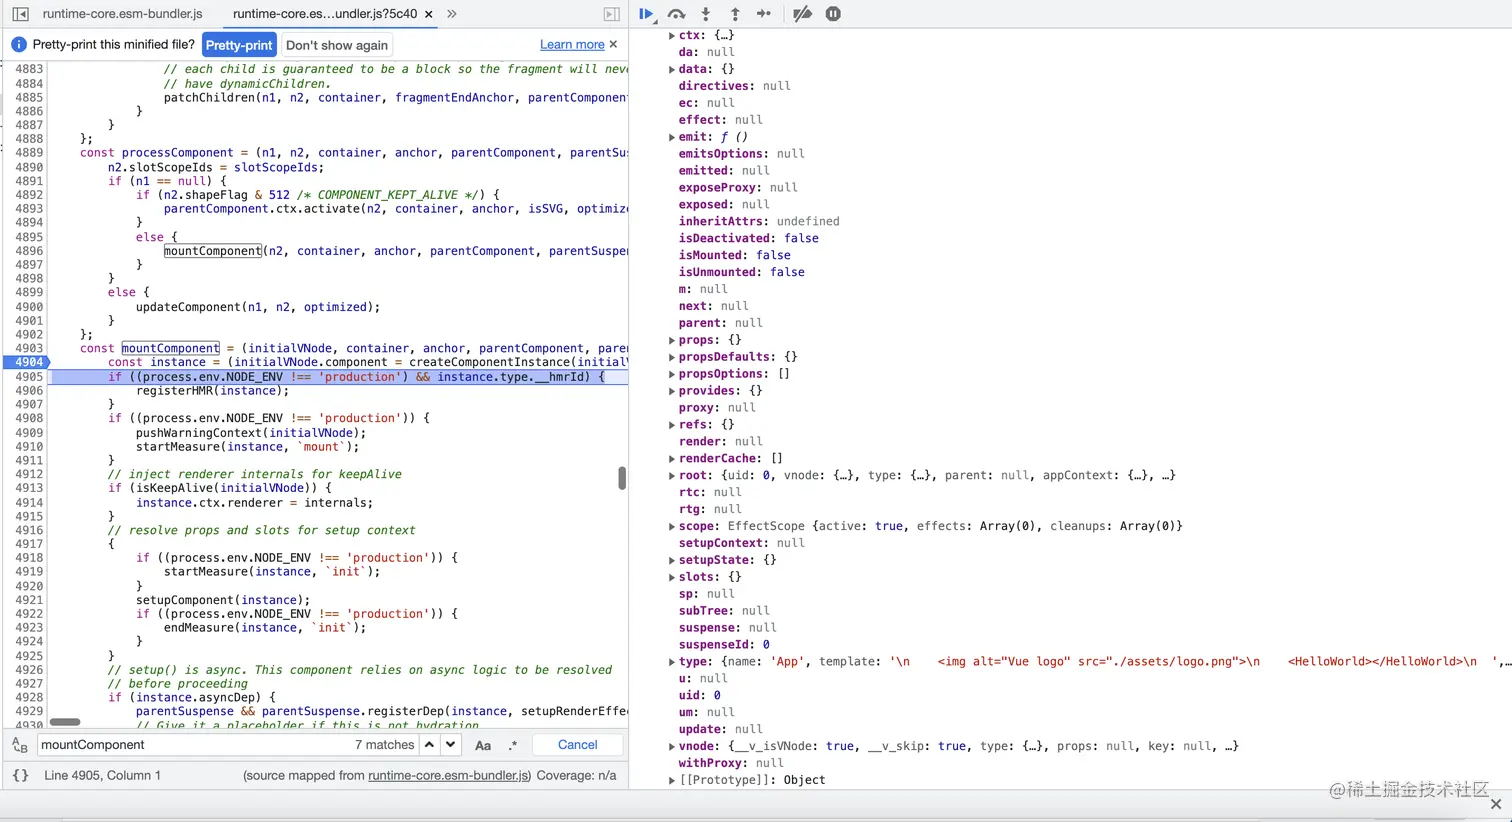Hide the debugger sidebar pane

tap(612, 14)
